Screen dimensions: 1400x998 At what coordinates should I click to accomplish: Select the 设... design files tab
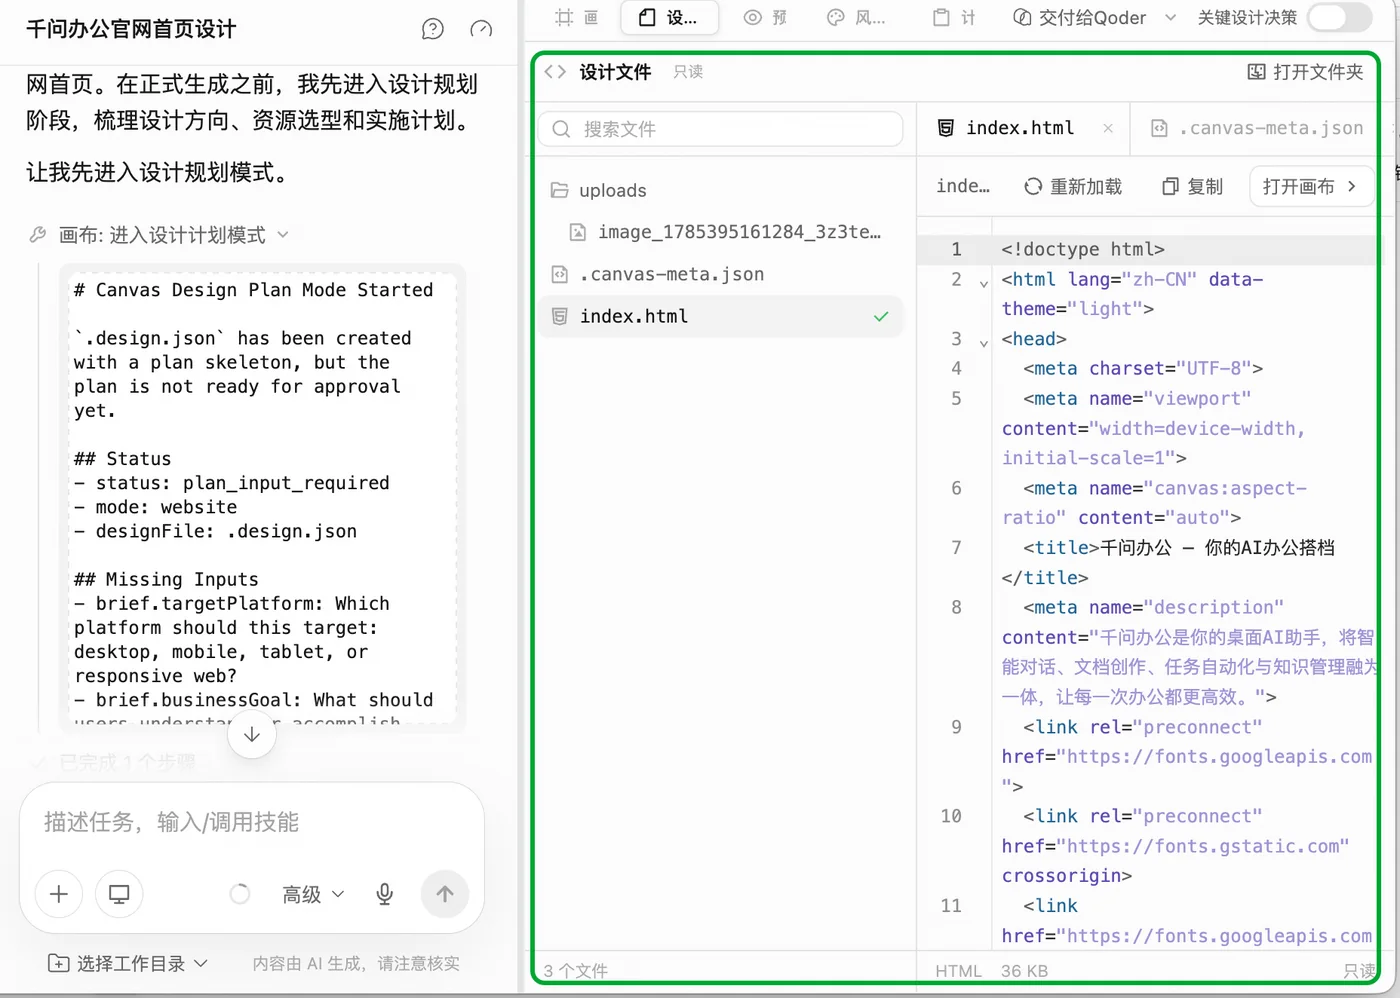pos(671,17)
